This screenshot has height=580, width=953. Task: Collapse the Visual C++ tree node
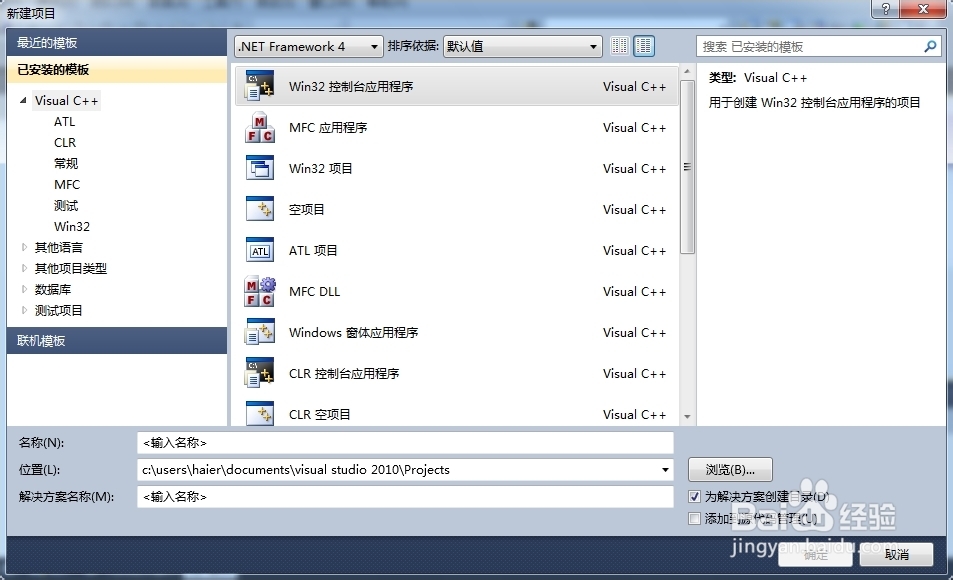24,100
